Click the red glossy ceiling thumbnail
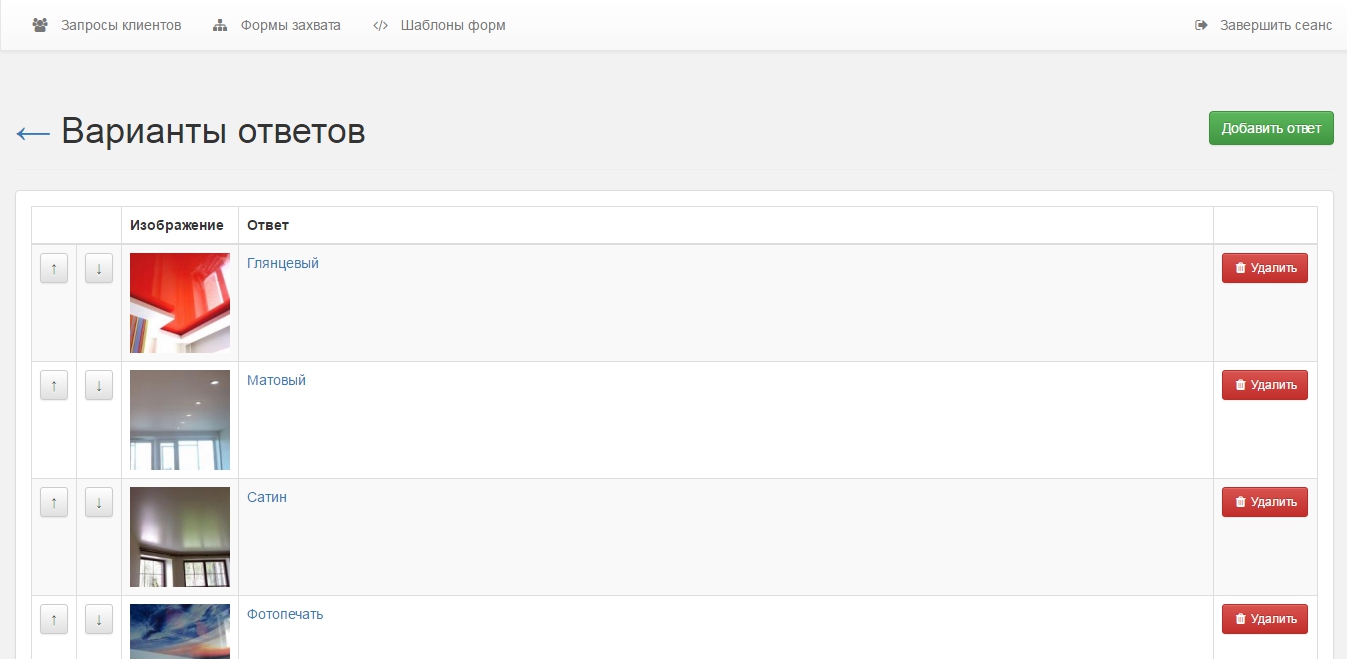The width and height of the screenshot is (1347, 659). 180,303
